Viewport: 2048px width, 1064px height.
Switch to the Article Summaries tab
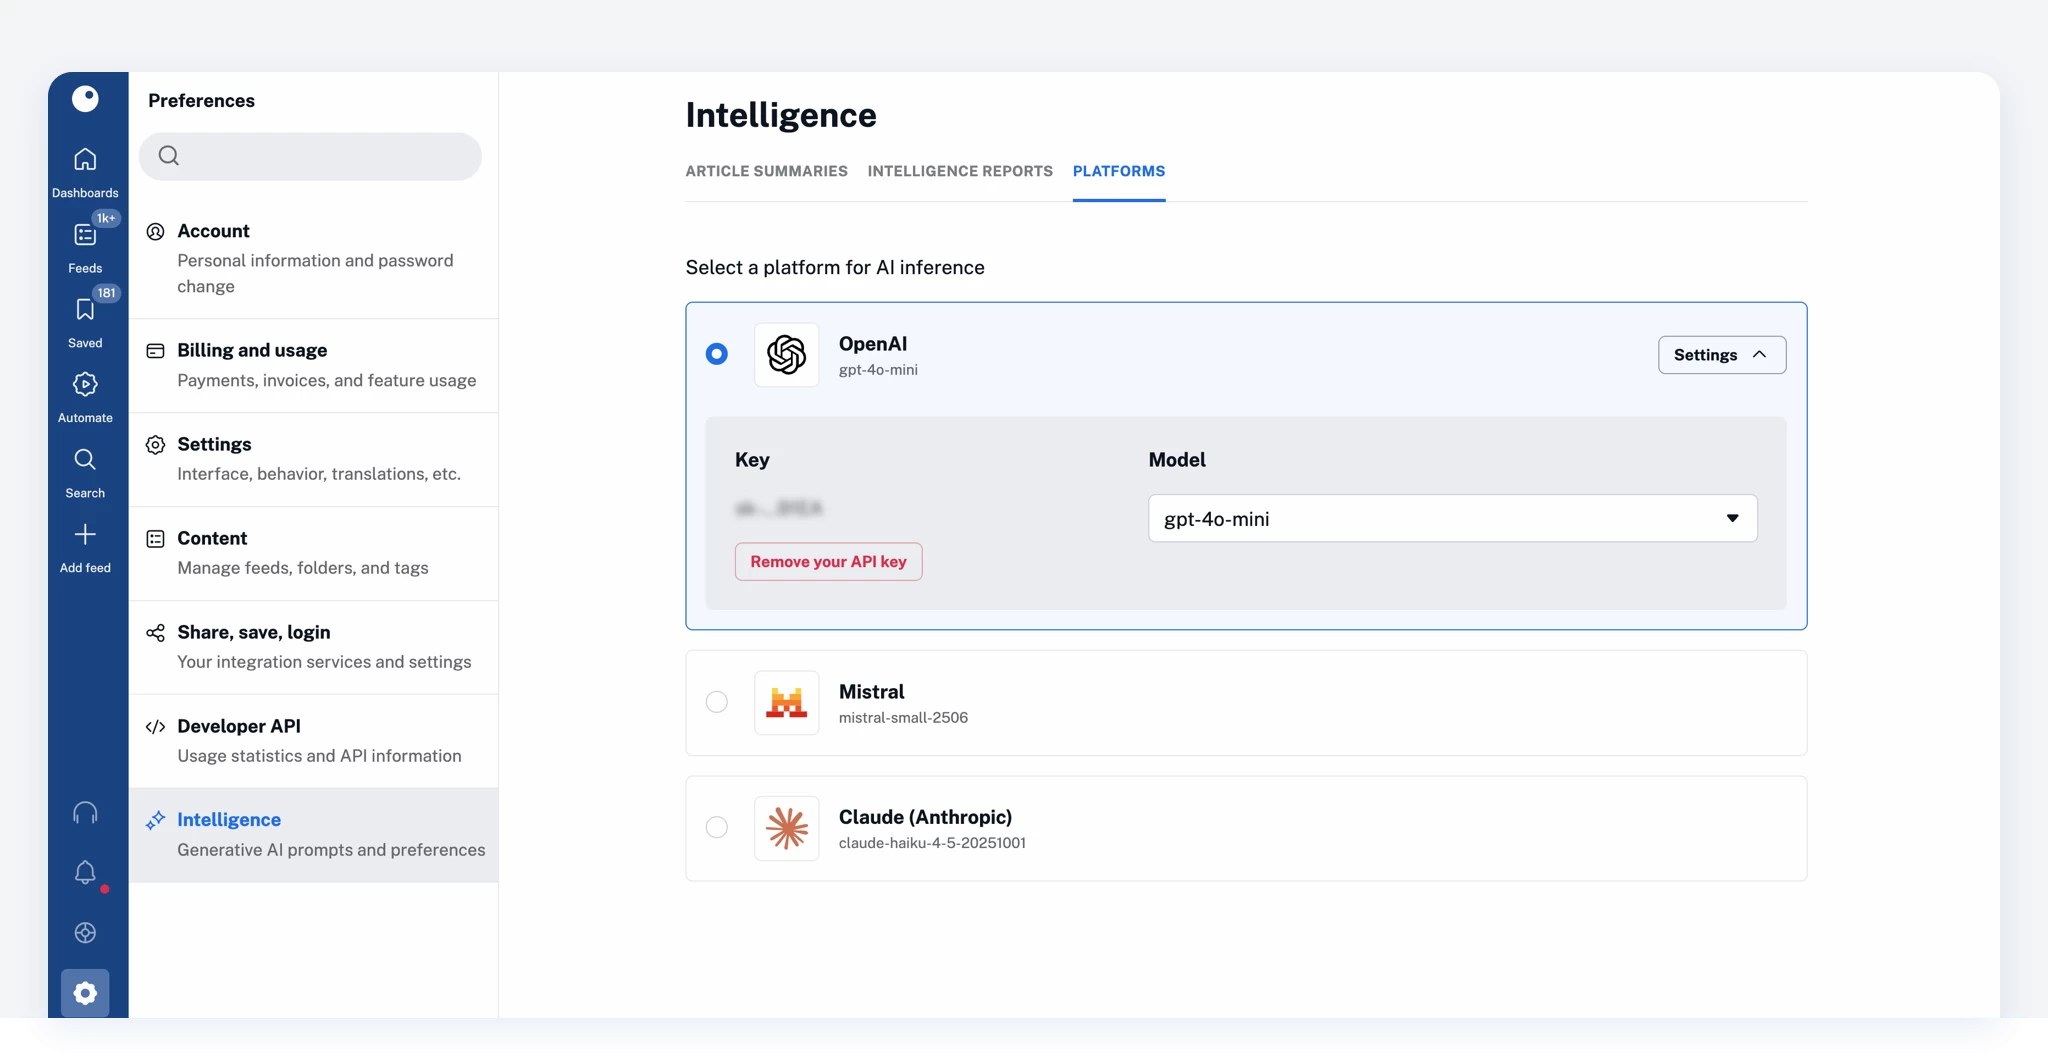click(x=766, y=171)
